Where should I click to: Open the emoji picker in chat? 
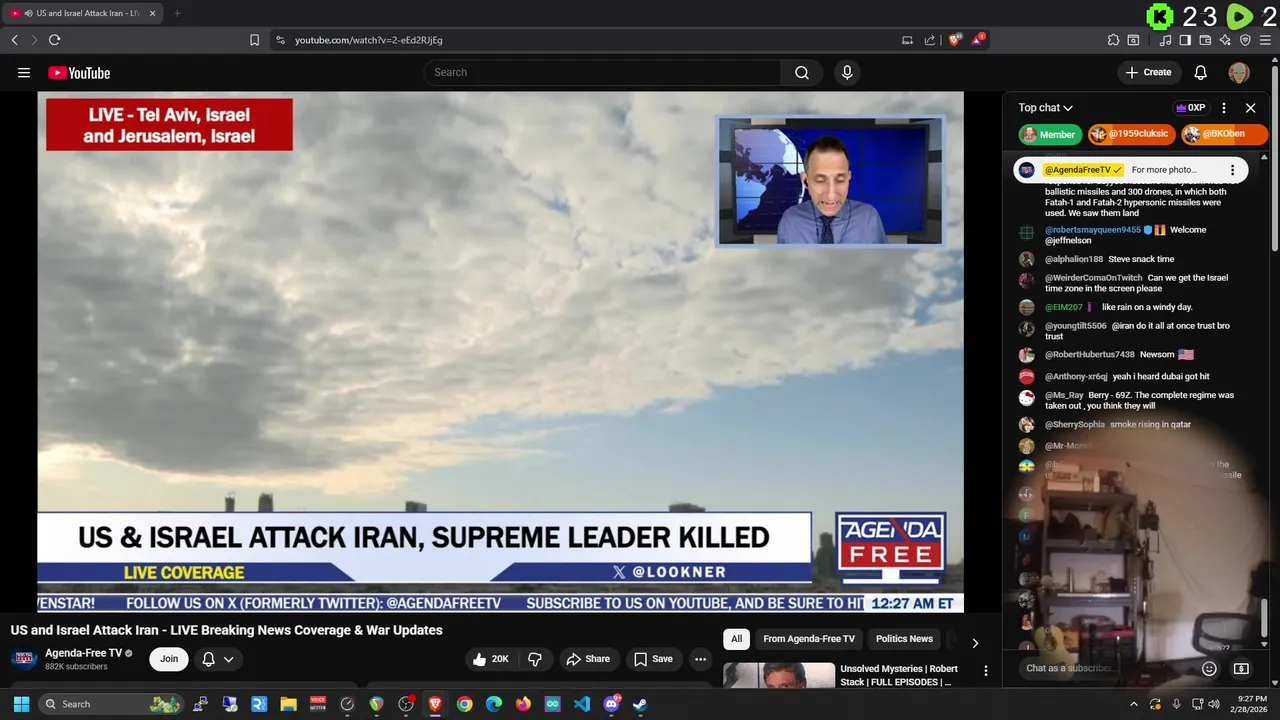(1209, 668)
